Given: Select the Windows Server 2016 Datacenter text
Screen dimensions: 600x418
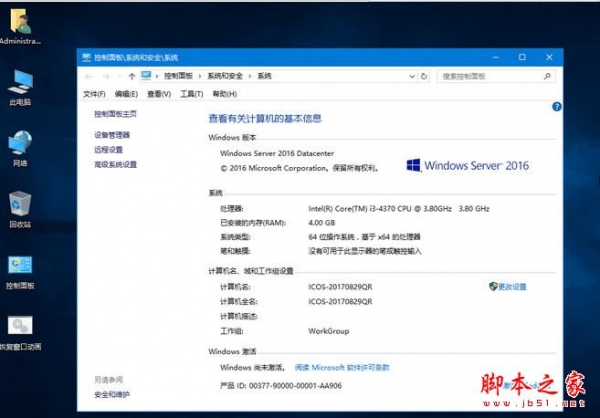Looking at the screenshot, I should click(x=277, y=153).
